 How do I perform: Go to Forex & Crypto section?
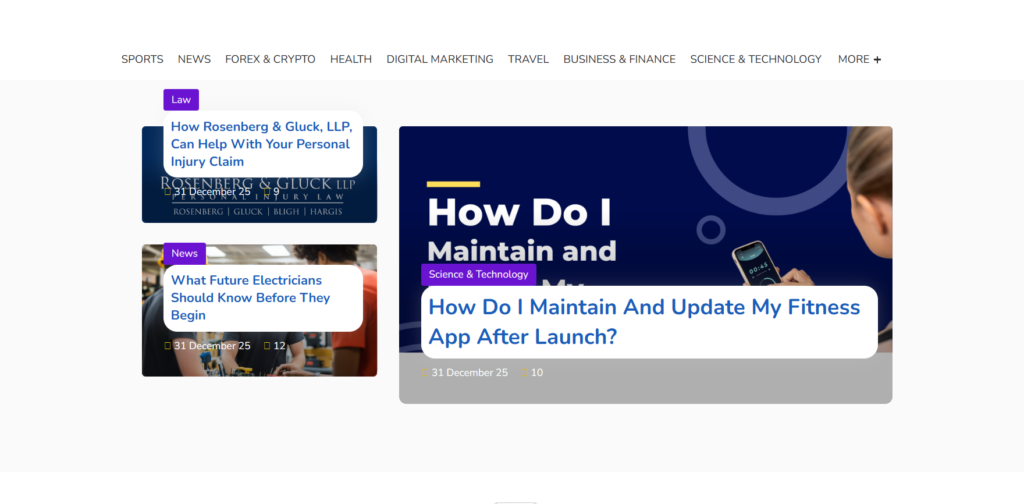point(270,59)
